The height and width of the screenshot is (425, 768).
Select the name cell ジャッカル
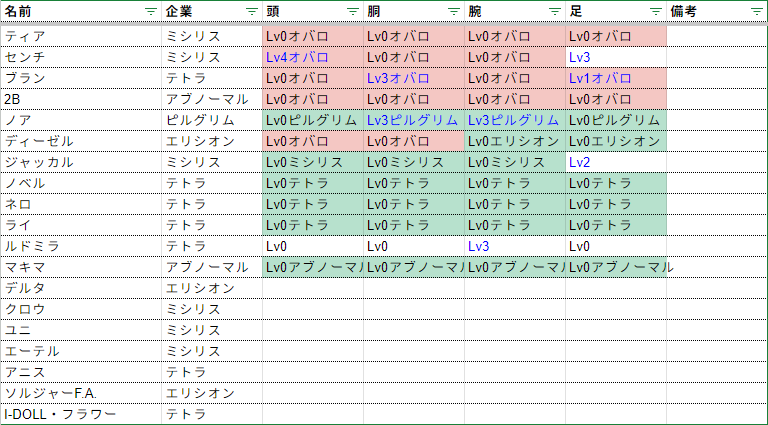tap(81, 163)
